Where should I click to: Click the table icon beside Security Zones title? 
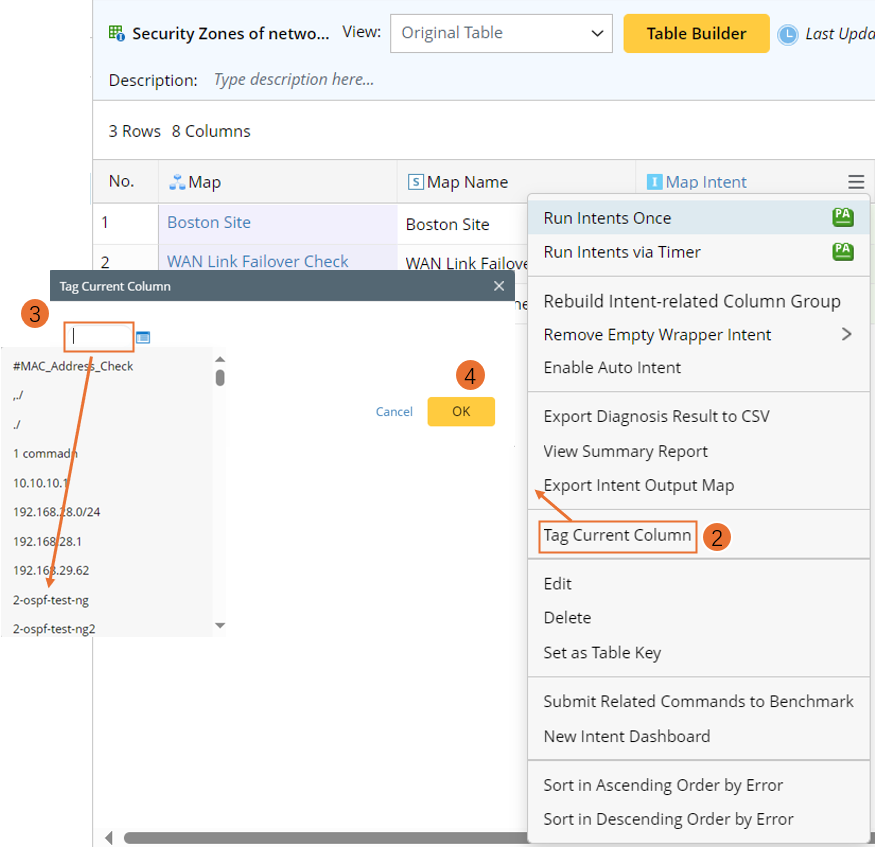(x=117, y=34)
